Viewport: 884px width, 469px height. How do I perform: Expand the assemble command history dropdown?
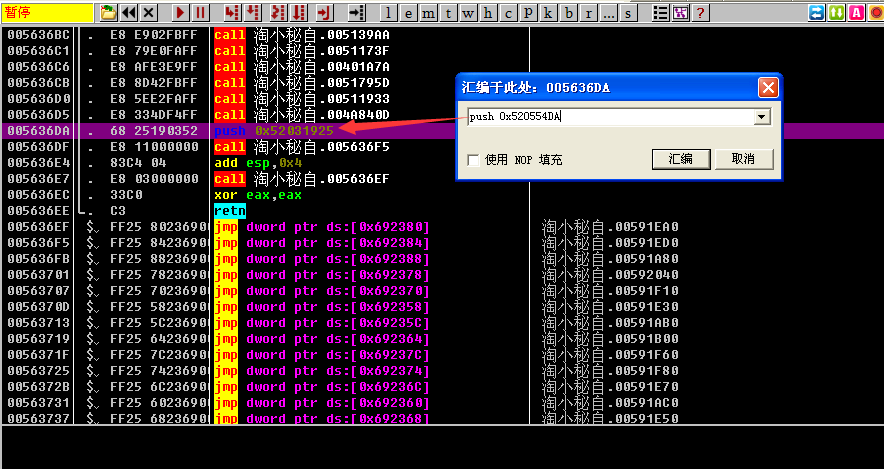(x=762, y=117)
